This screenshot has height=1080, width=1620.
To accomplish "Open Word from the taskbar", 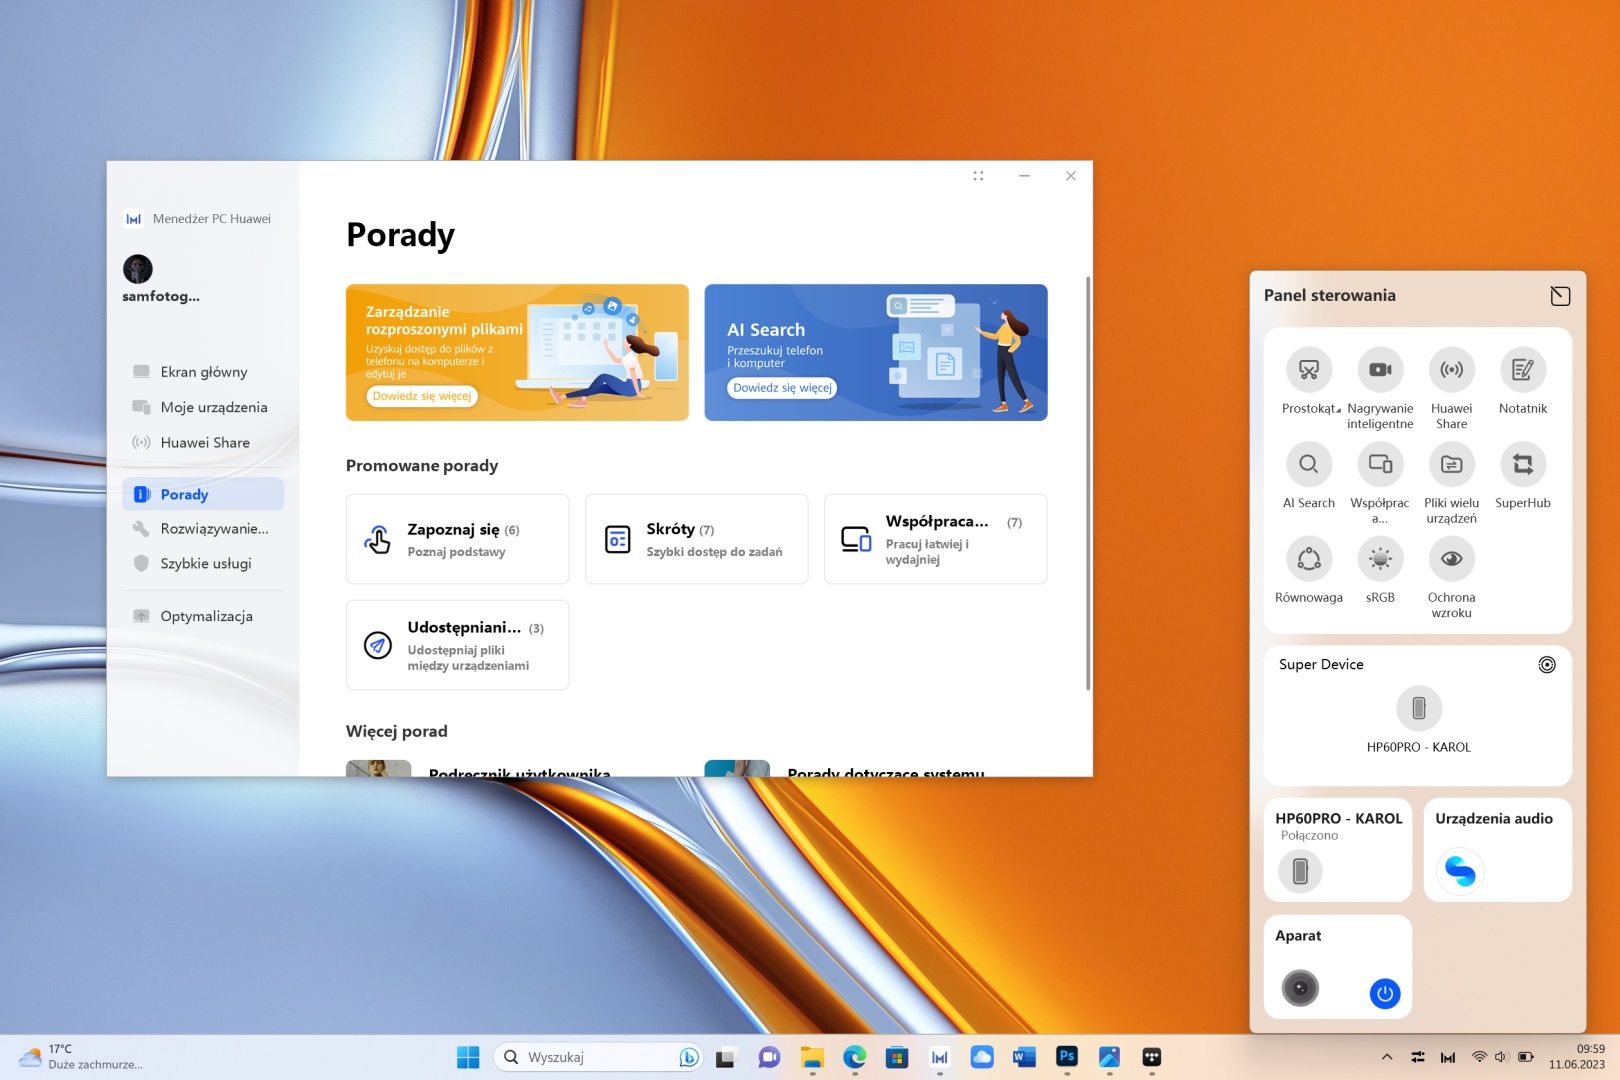I will coord(1024,1057).
